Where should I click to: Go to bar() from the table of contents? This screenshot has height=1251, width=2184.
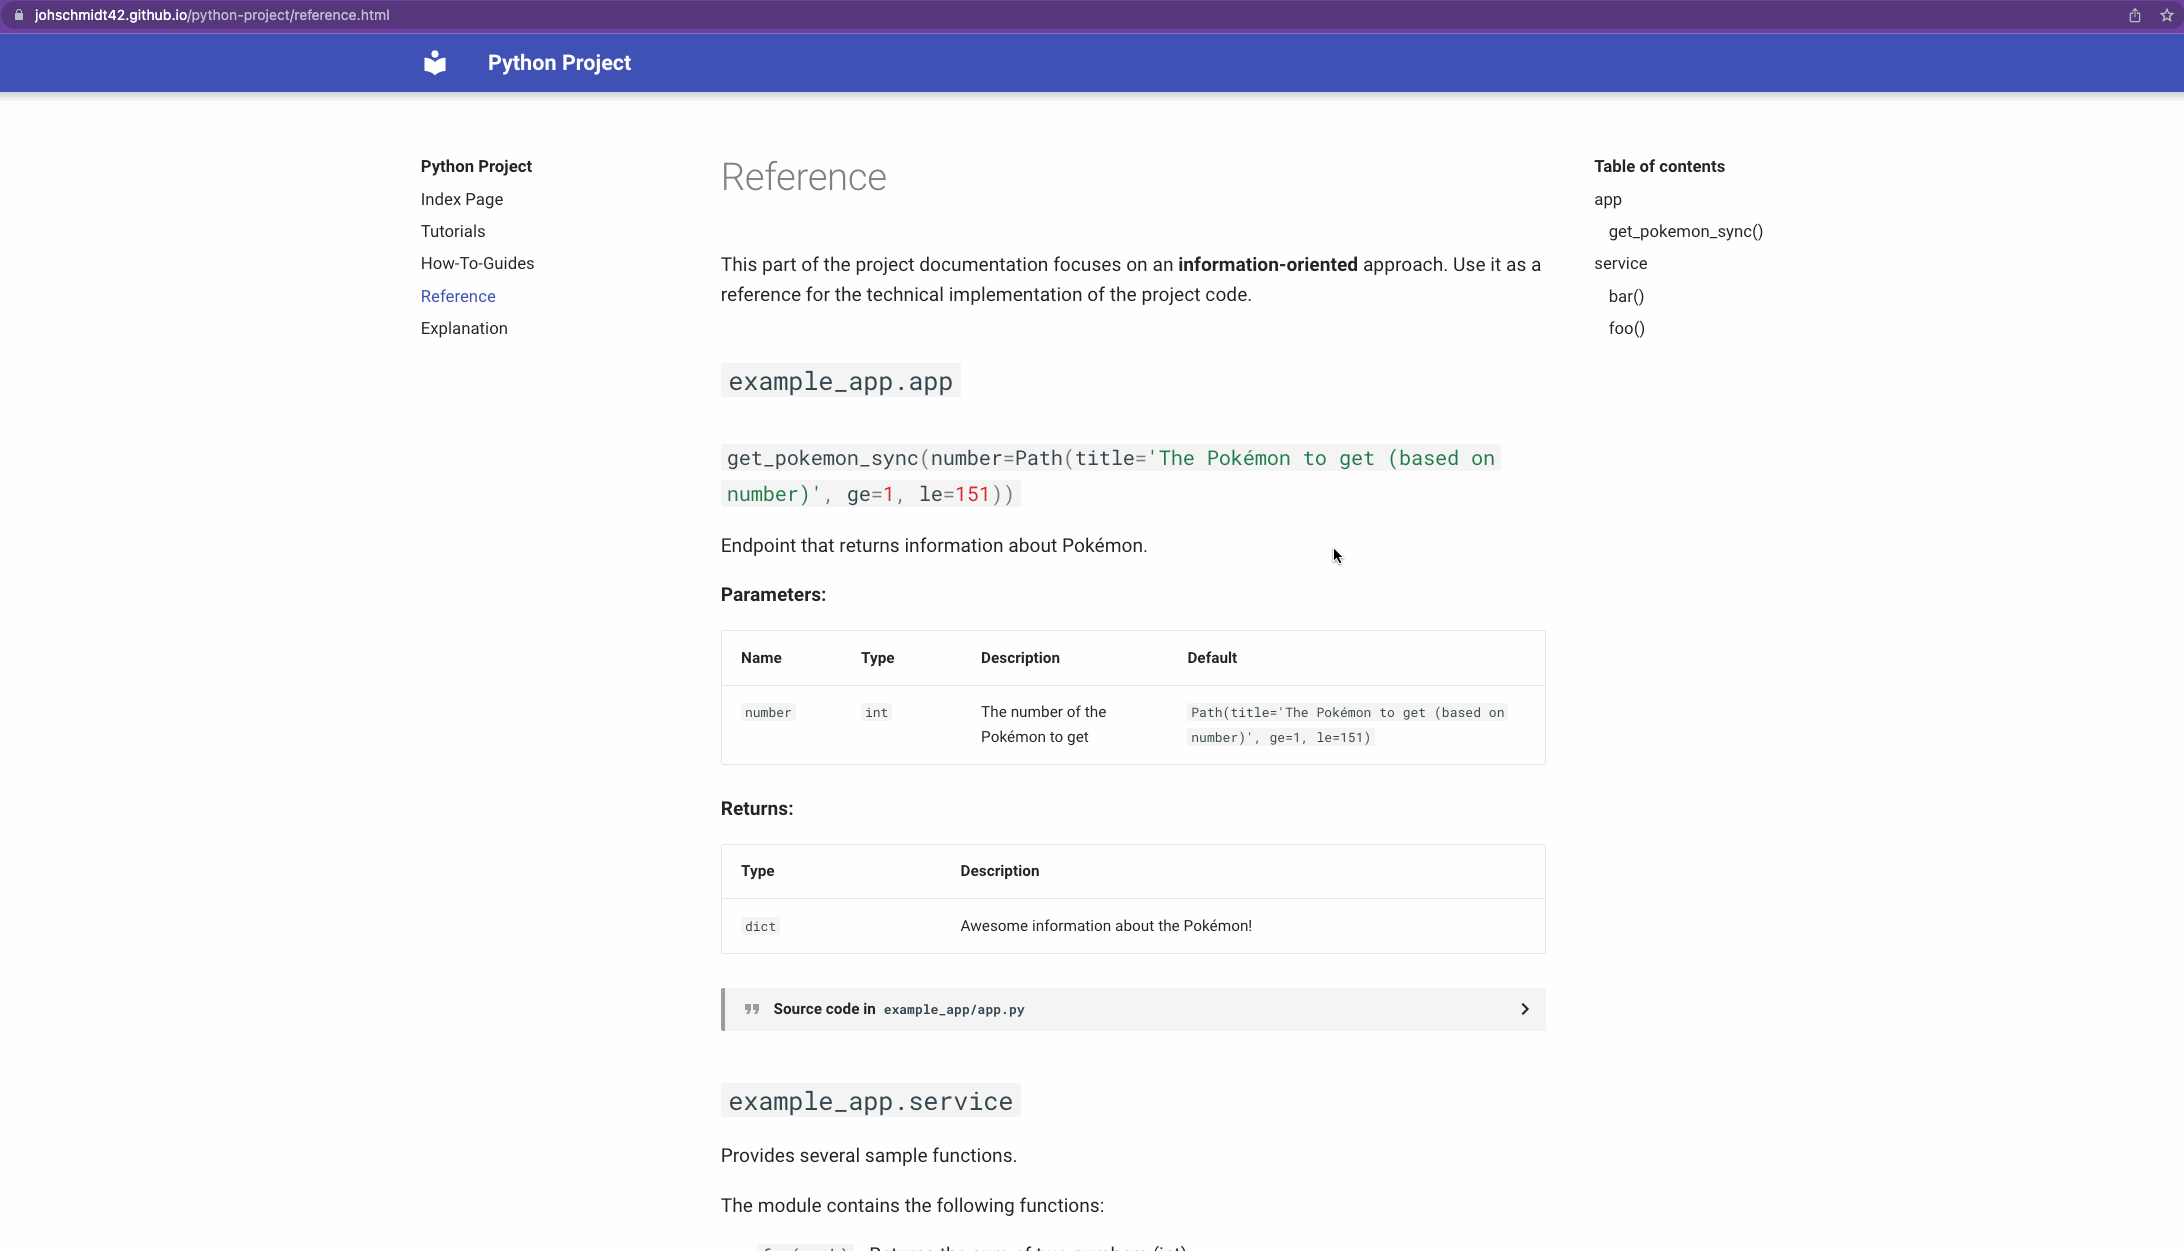(x=1626, y=296)
